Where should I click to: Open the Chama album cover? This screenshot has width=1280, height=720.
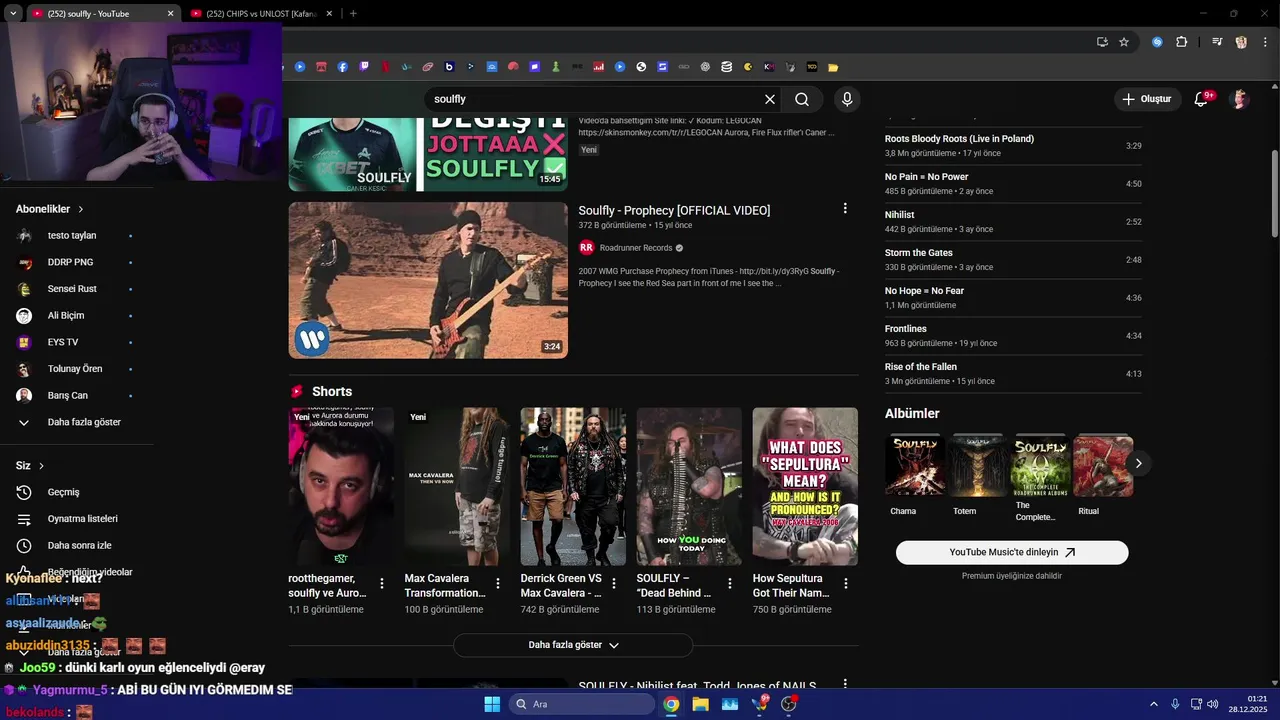(915, 465)
